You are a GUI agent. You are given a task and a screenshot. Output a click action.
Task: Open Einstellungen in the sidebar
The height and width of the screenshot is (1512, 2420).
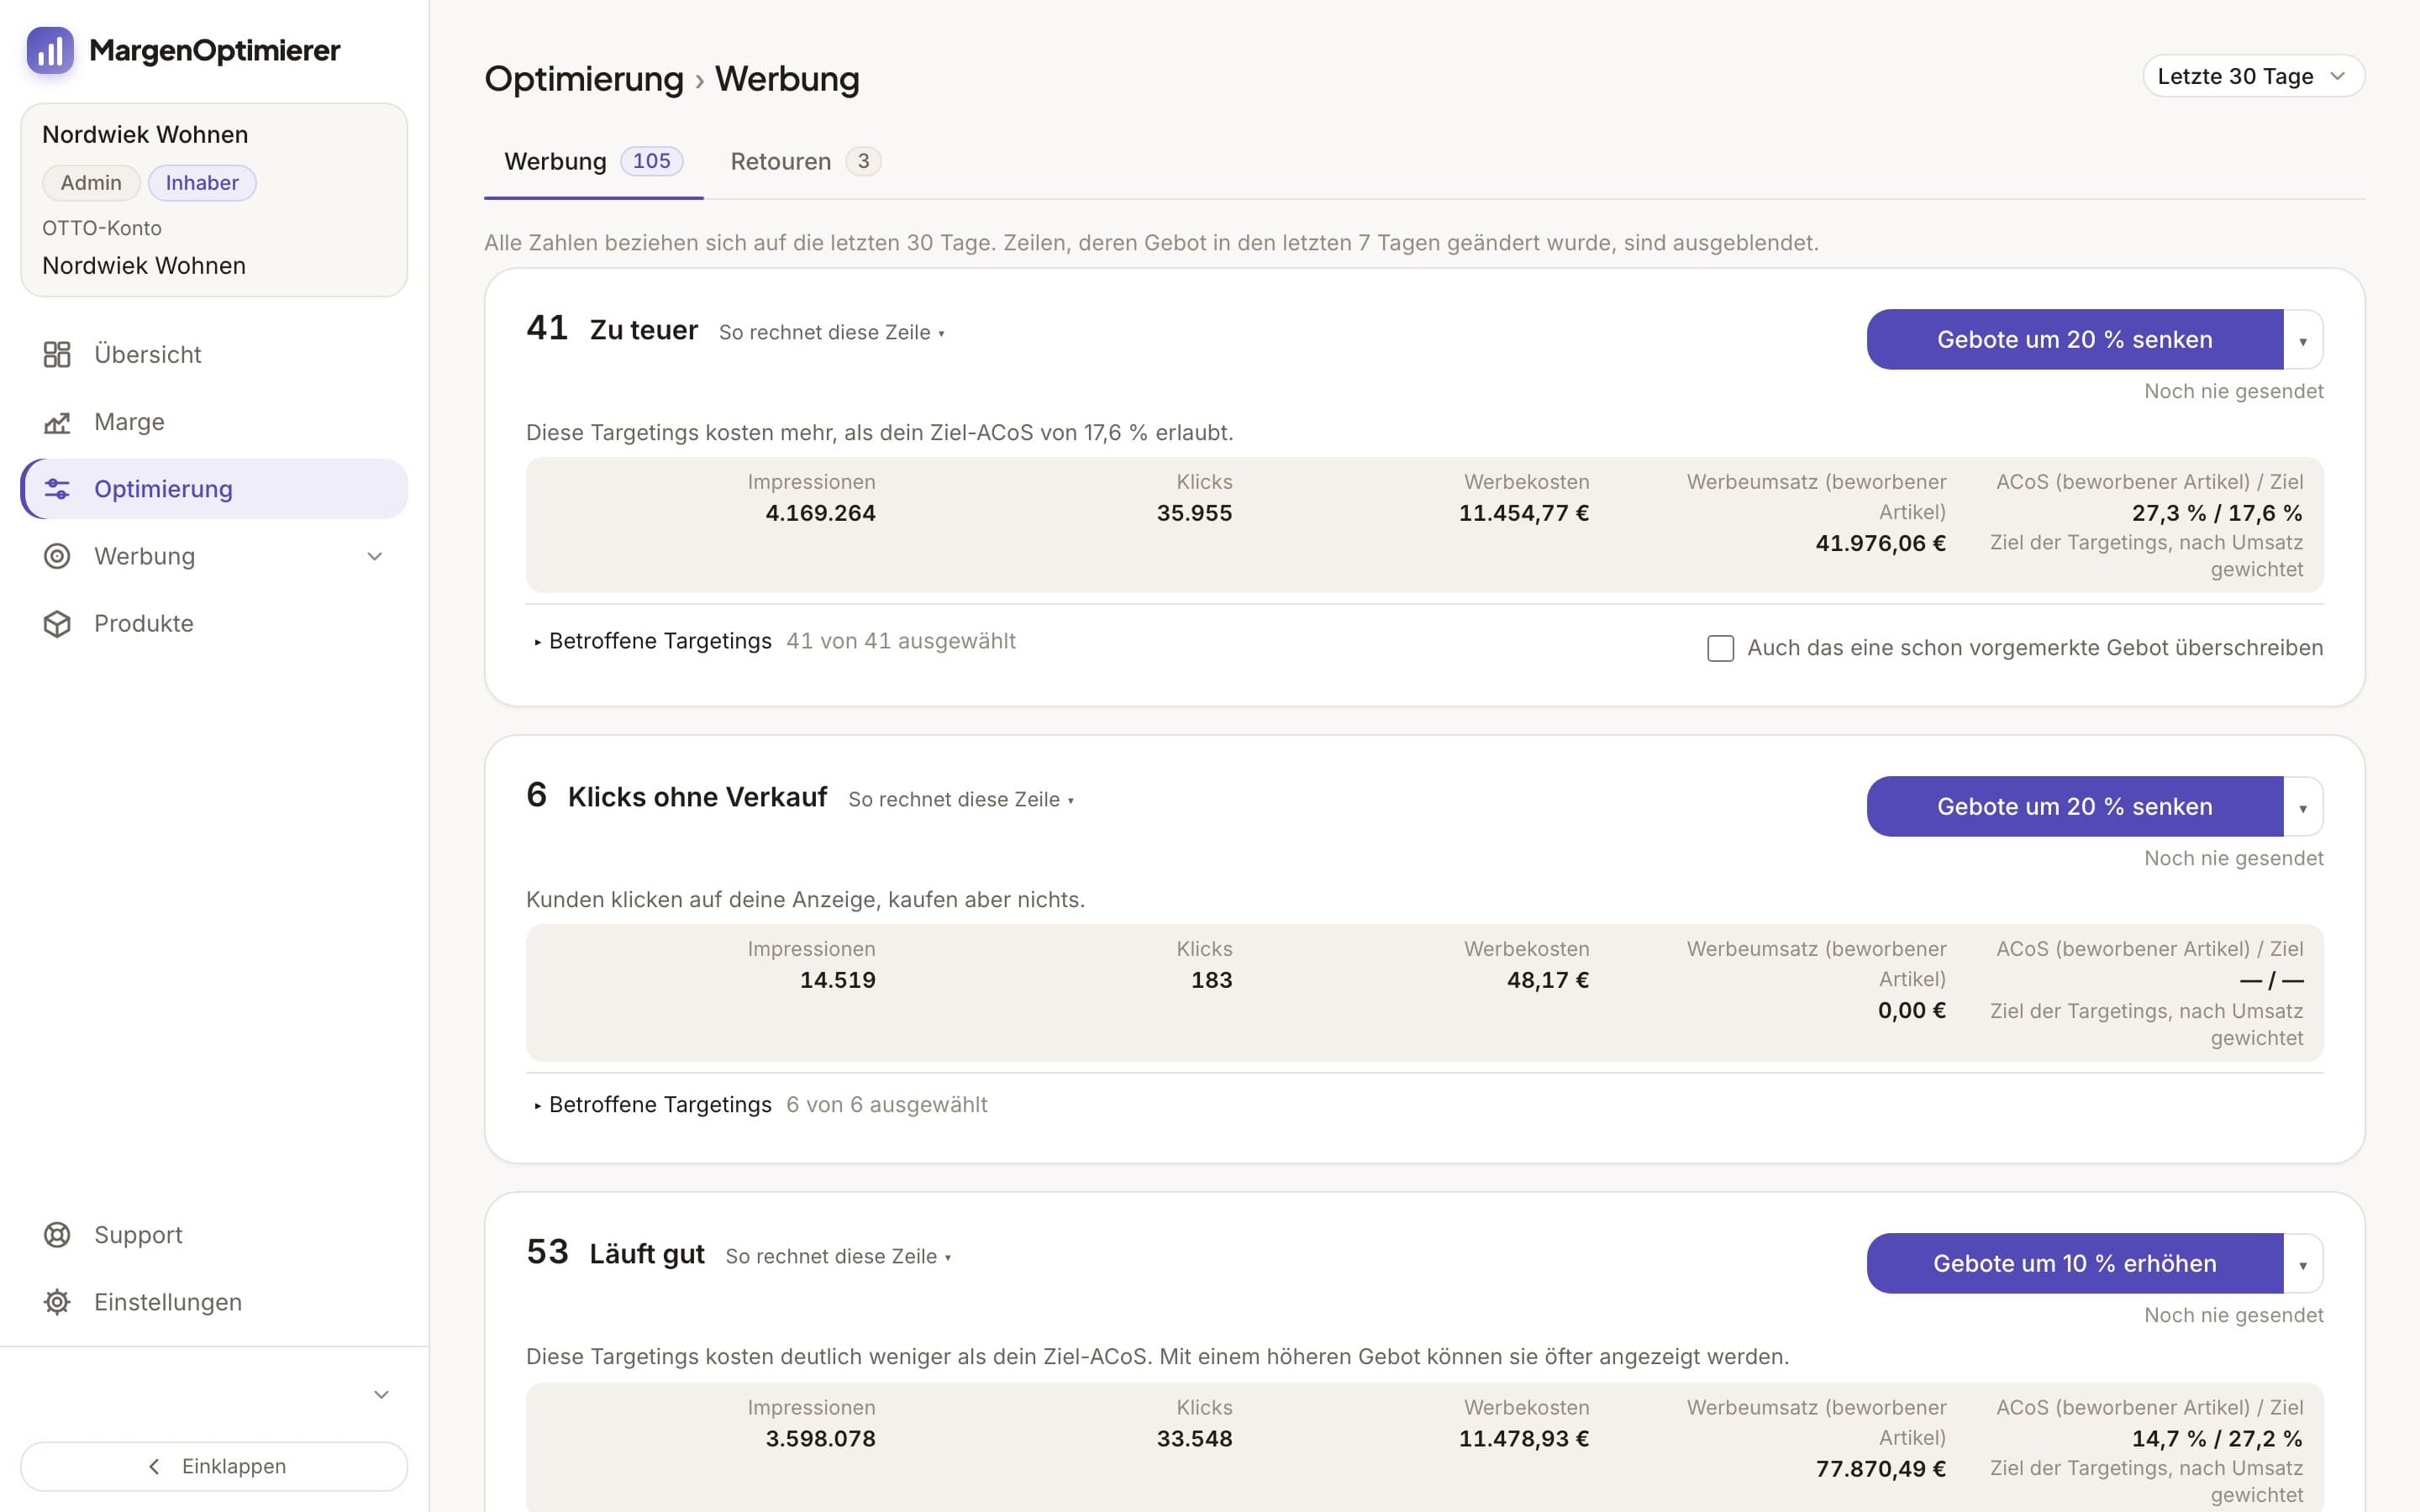pos(214,1302)
